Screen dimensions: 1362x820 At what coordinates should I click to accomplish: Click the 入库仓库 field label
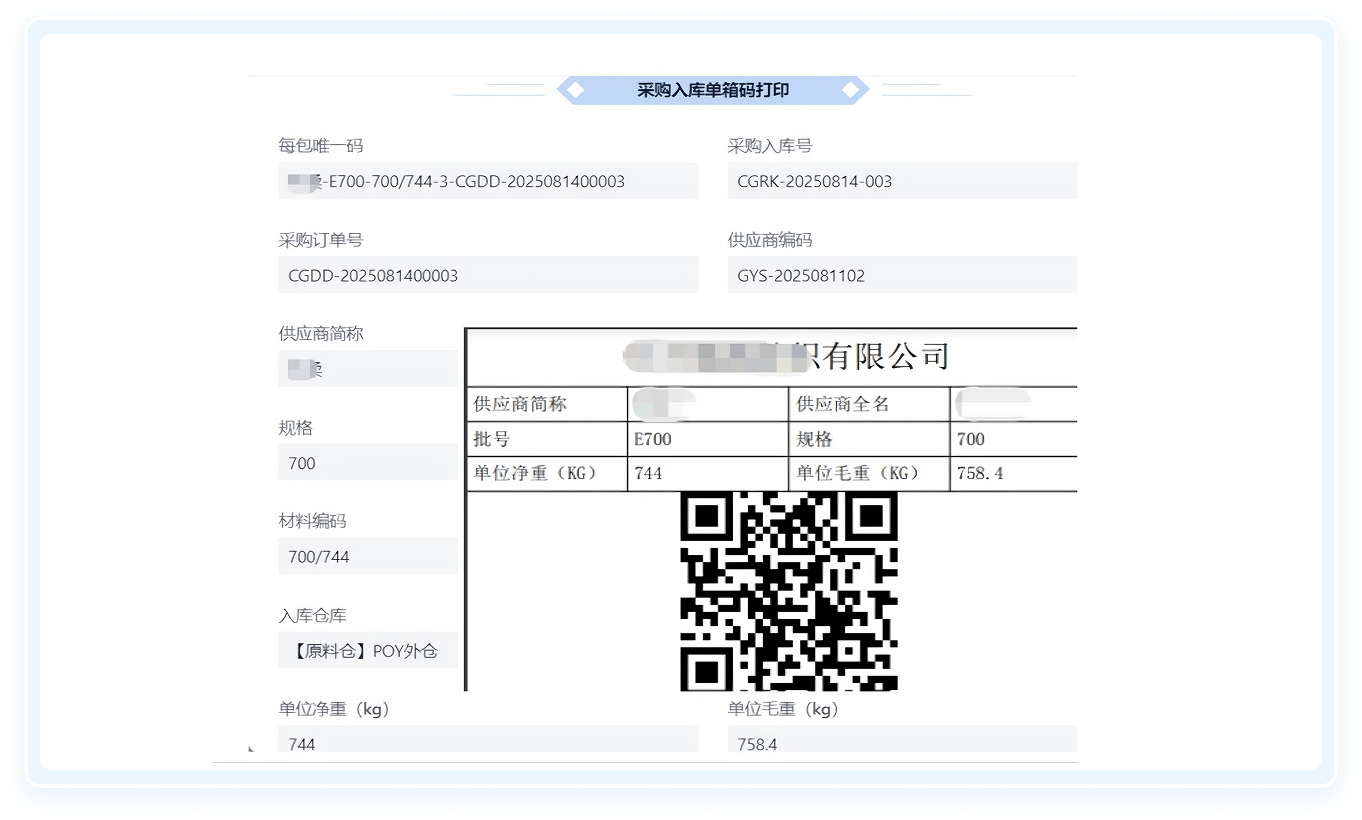[x=312, y=616]
